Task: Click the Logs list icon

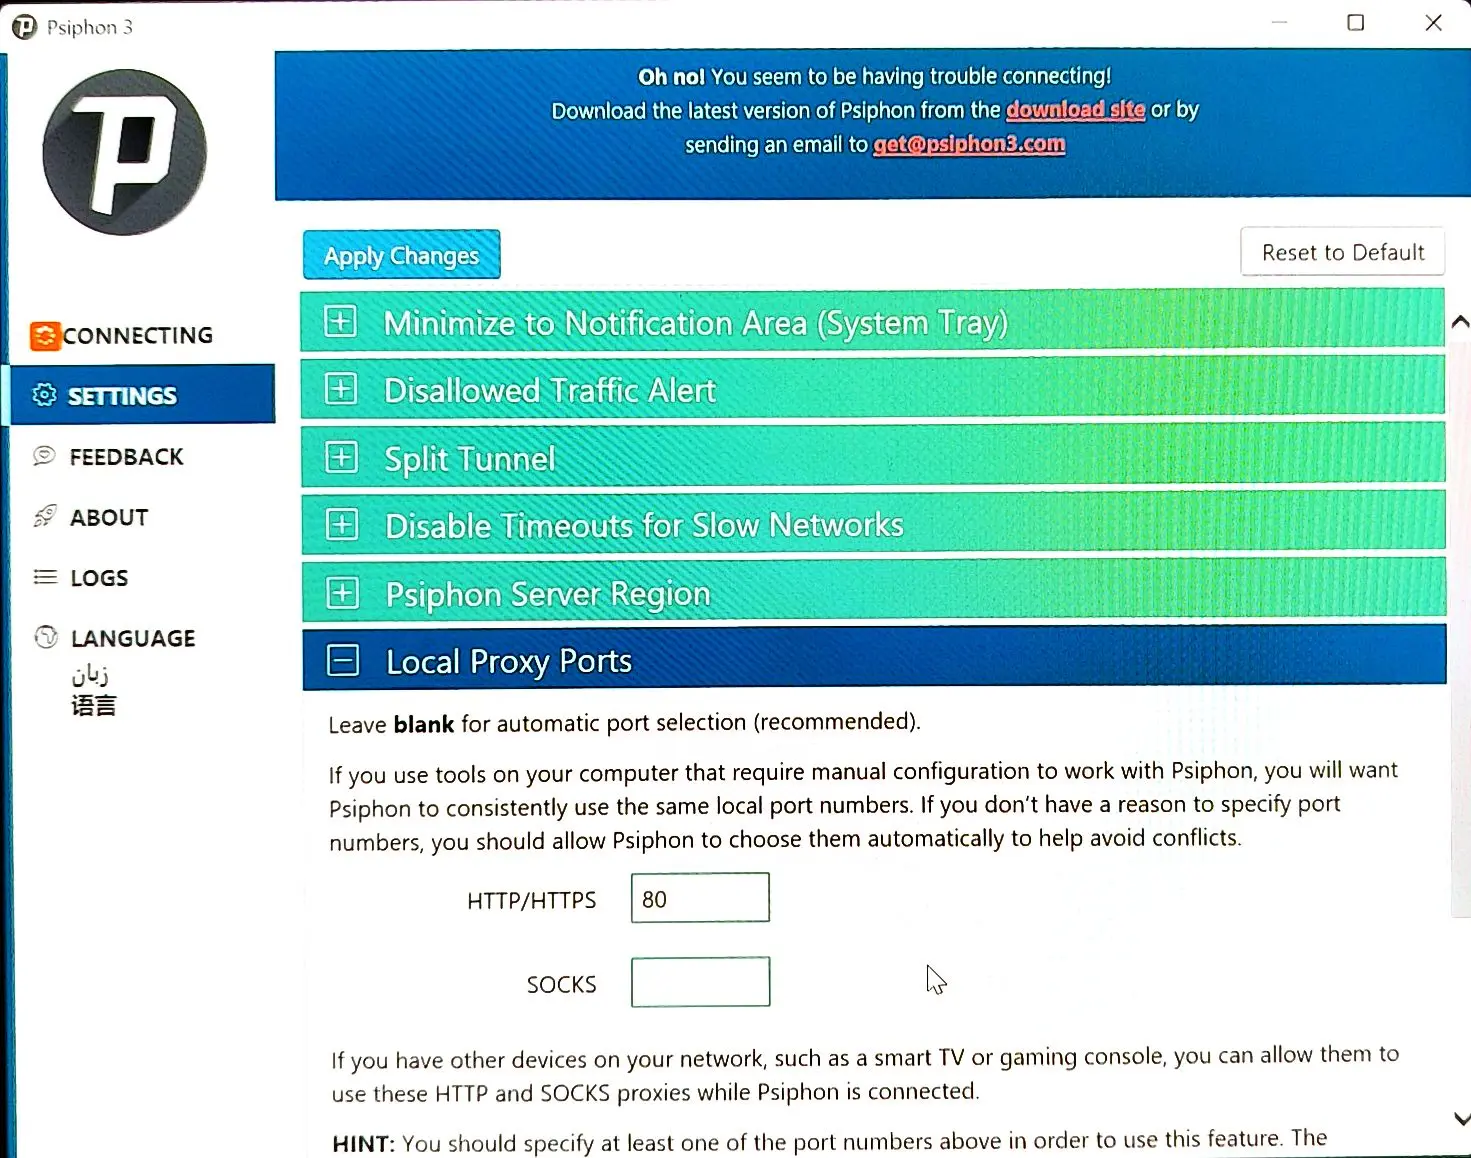Action: coord(45,577)
